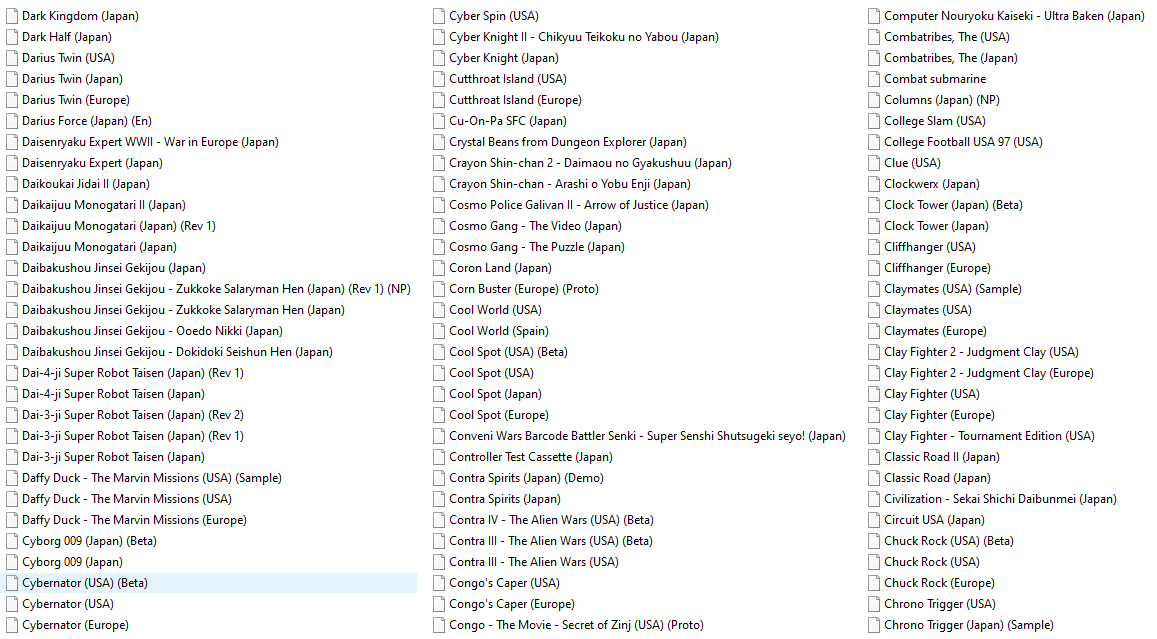Click the file icon for Cool Spot (USA) (Beta)

click(x=439, y=352)
